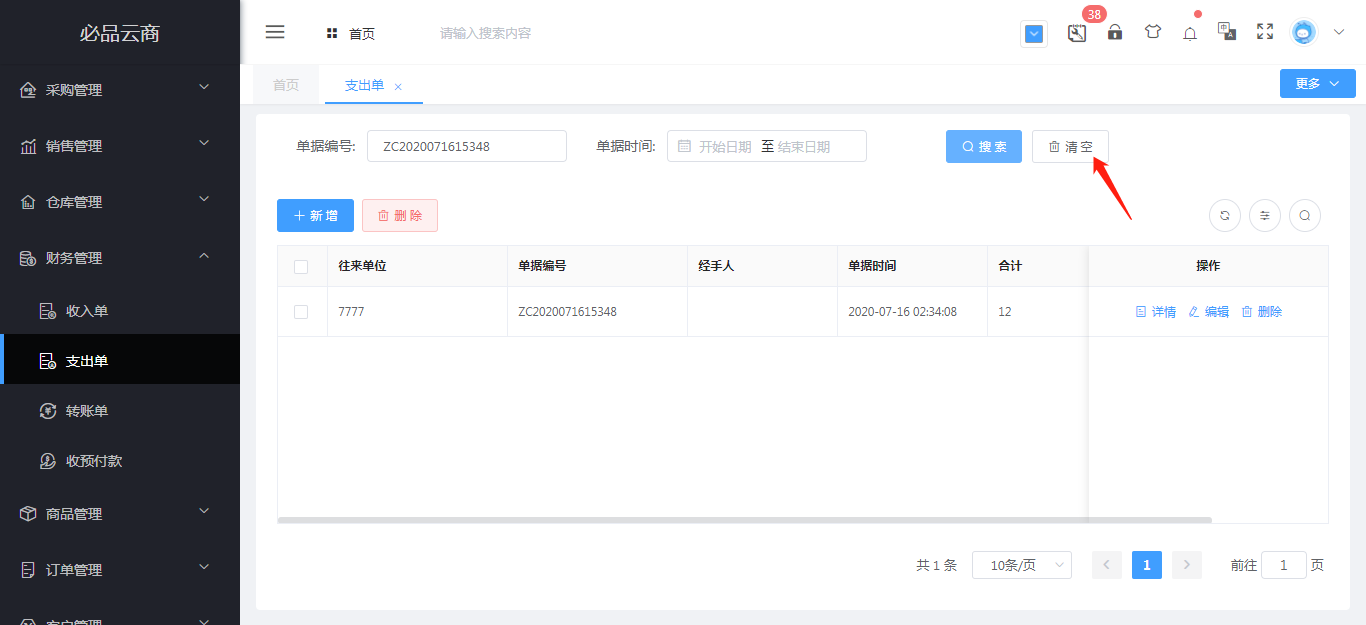Screen dimensions: 1366x625
Task: Open 收入单 in the sidebar
Action: point(120,311)
